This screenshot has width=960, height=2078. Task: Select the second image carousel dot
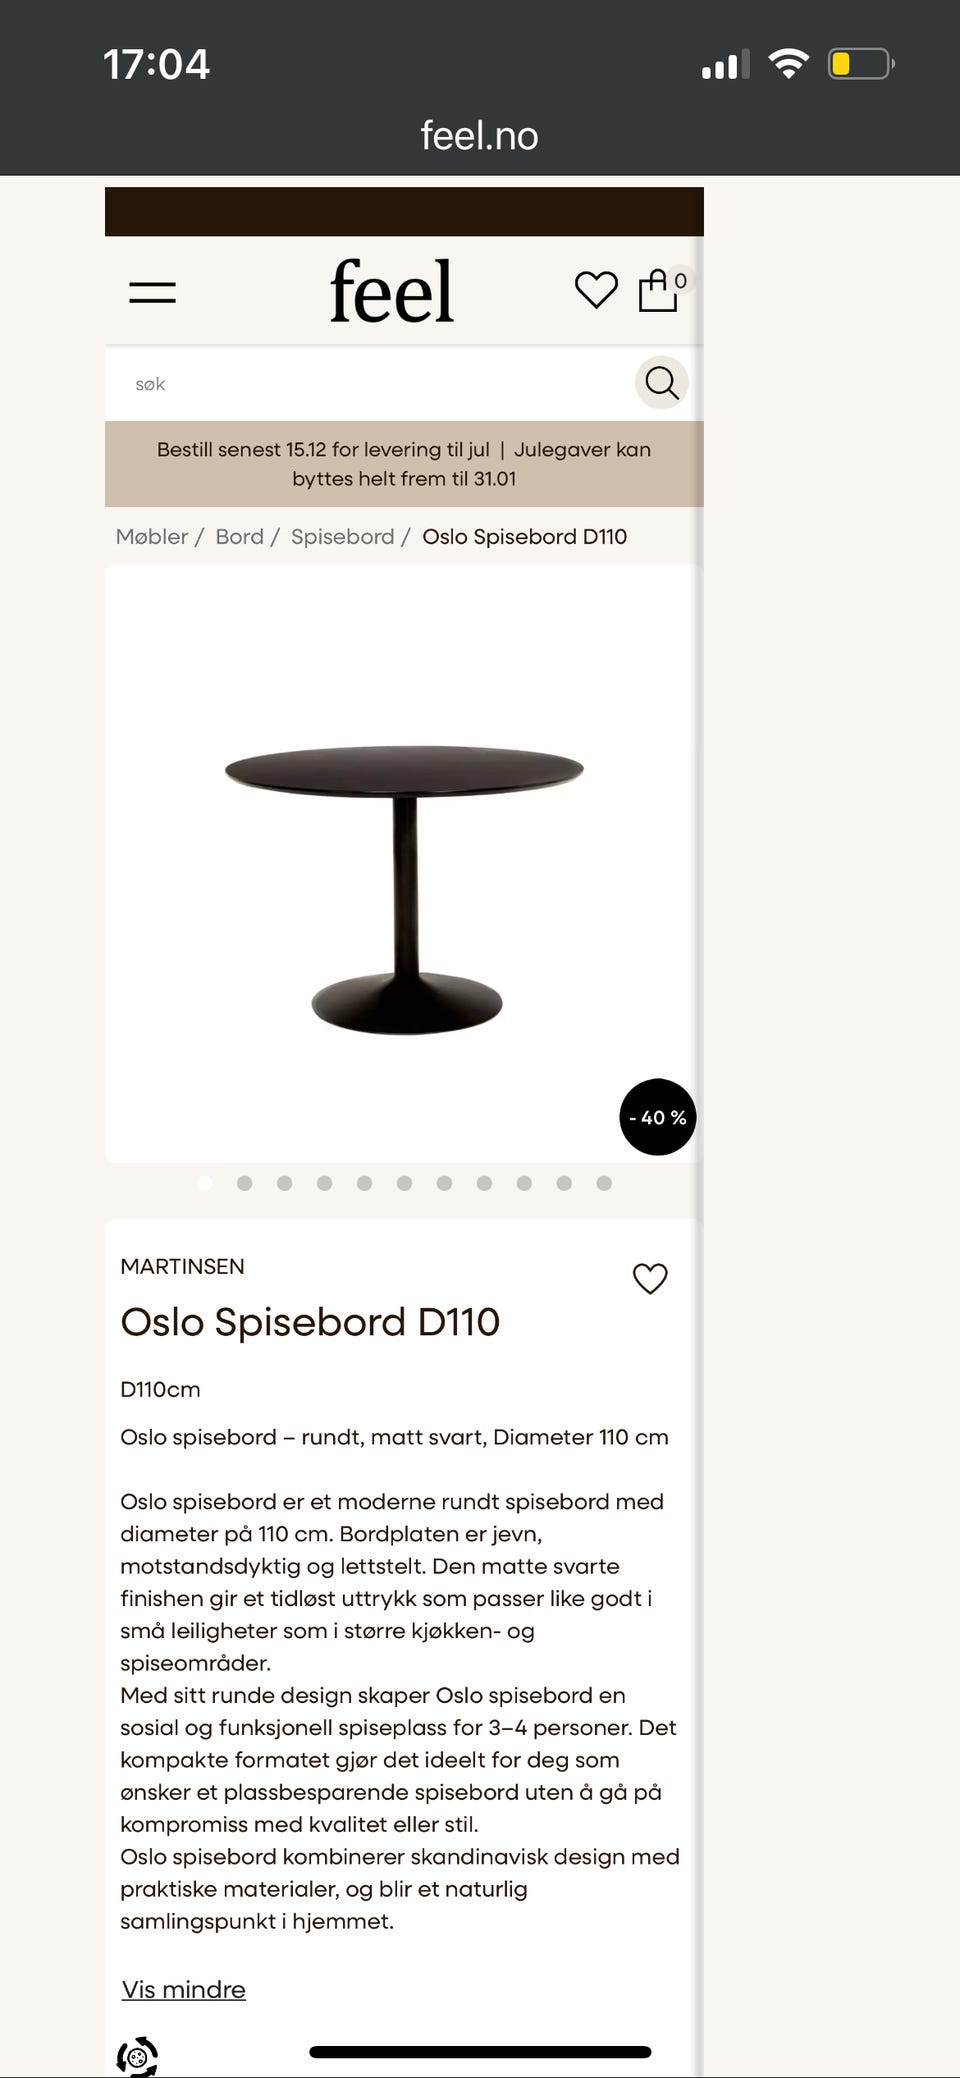(244, 1183)
